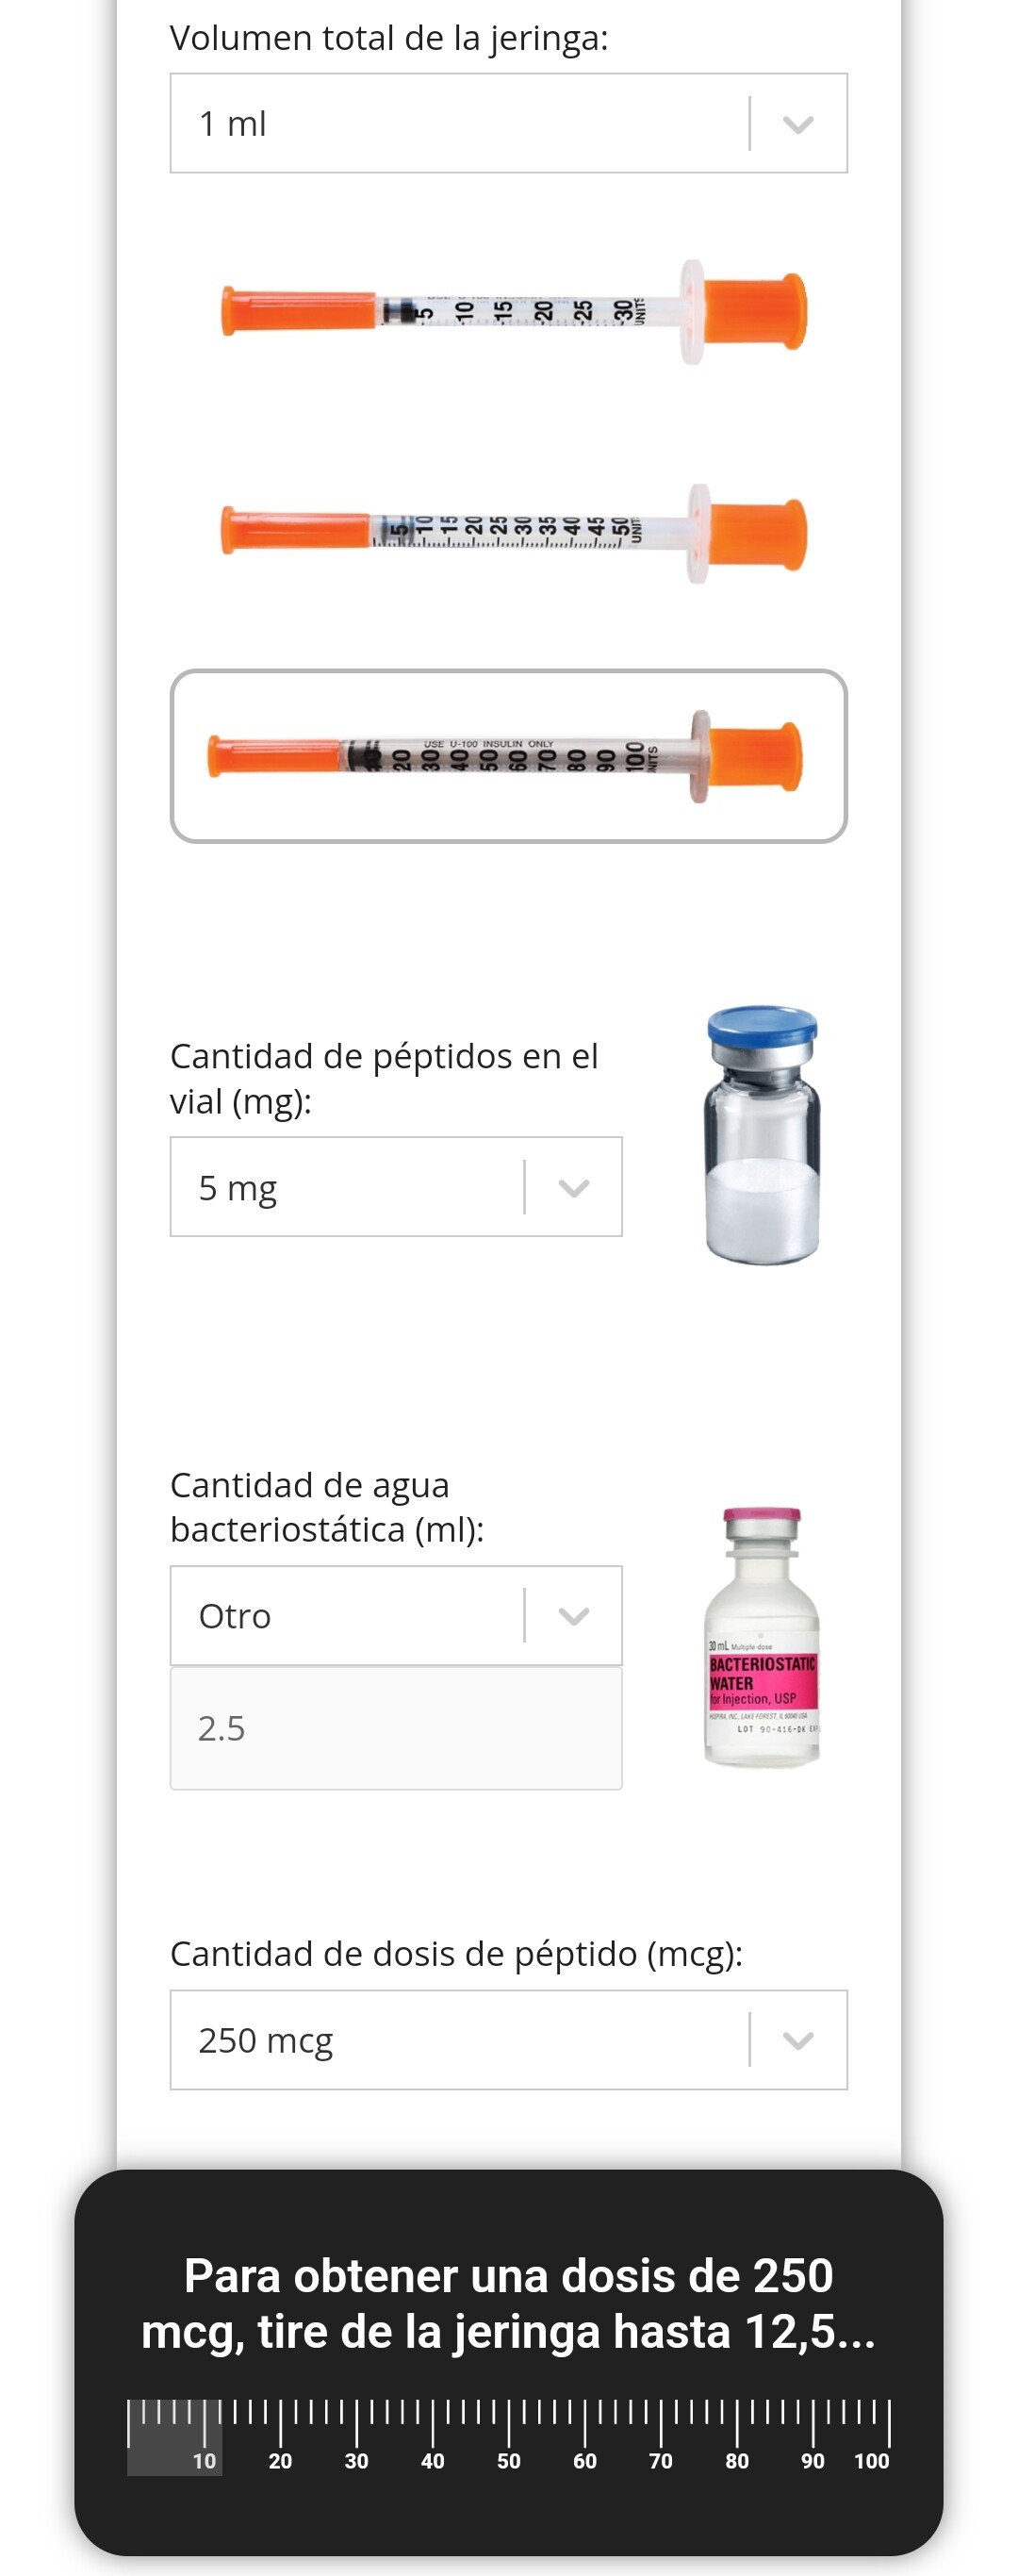Click the 'Volumen total de la jeringa' label
The height and width of the screenshot is (2576, 1018).
(389, 38)
